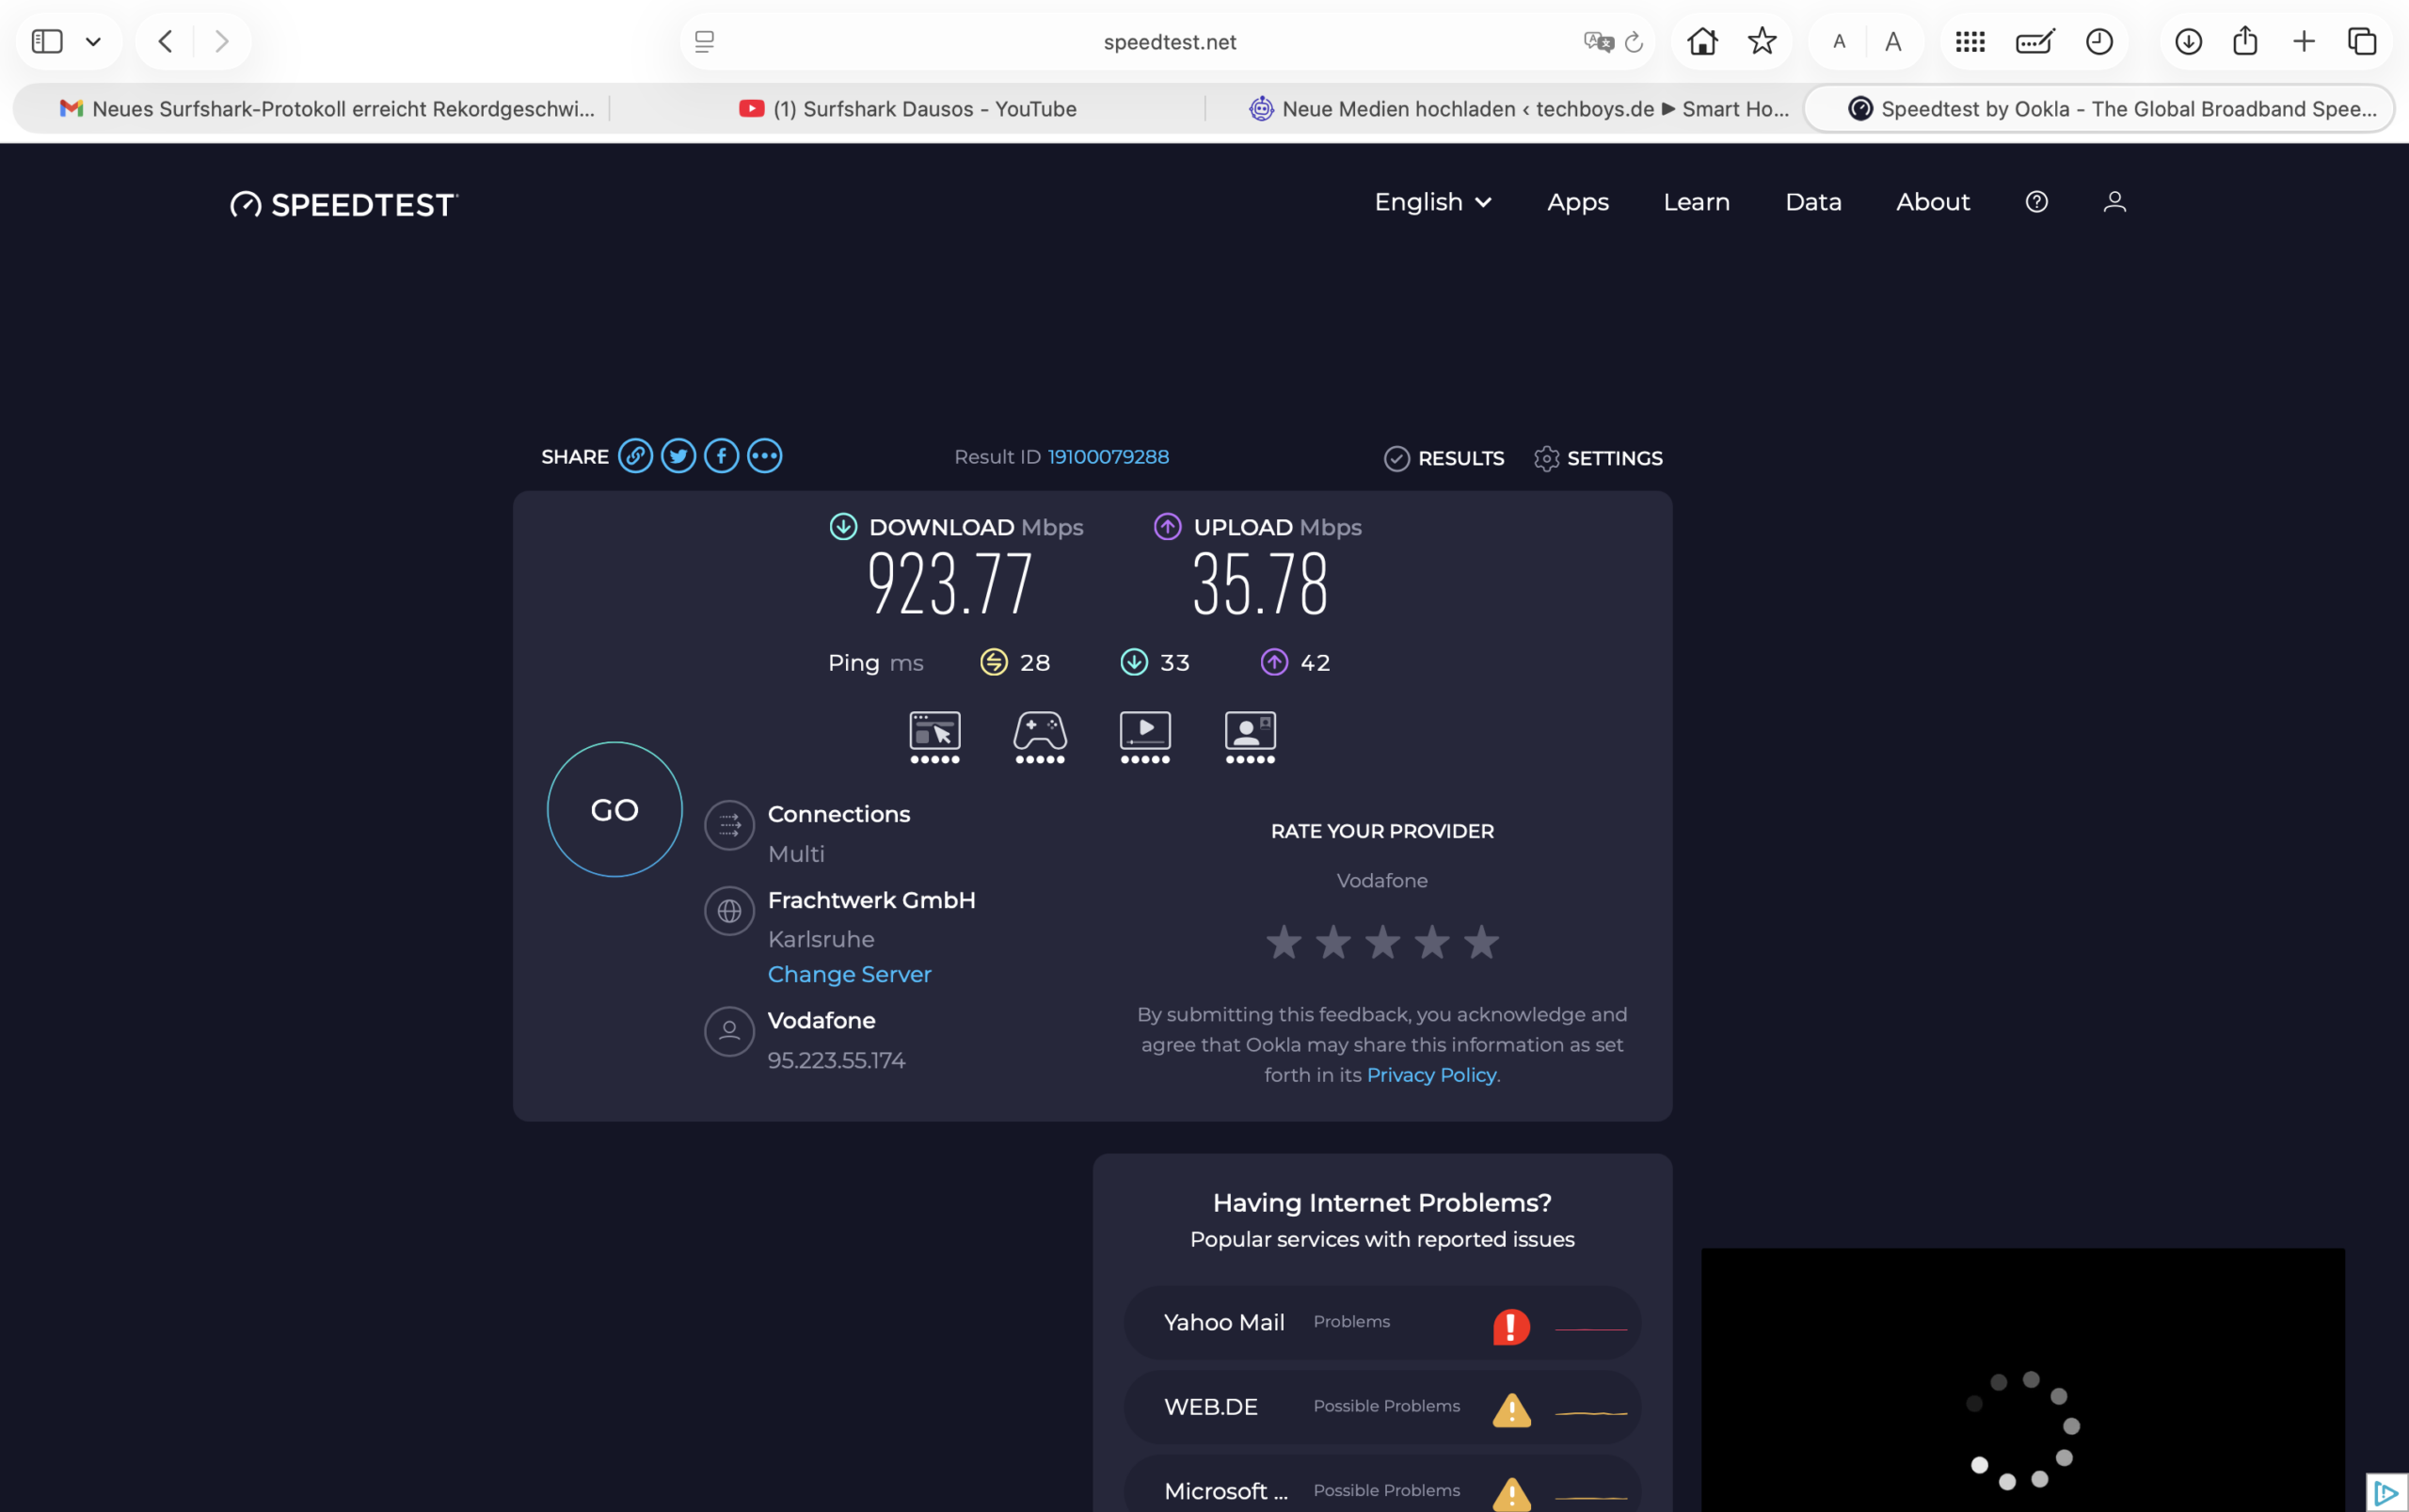Select the Speedtest by Ookla tab
The image size is (2409, 1512).
click(2098, 108)
